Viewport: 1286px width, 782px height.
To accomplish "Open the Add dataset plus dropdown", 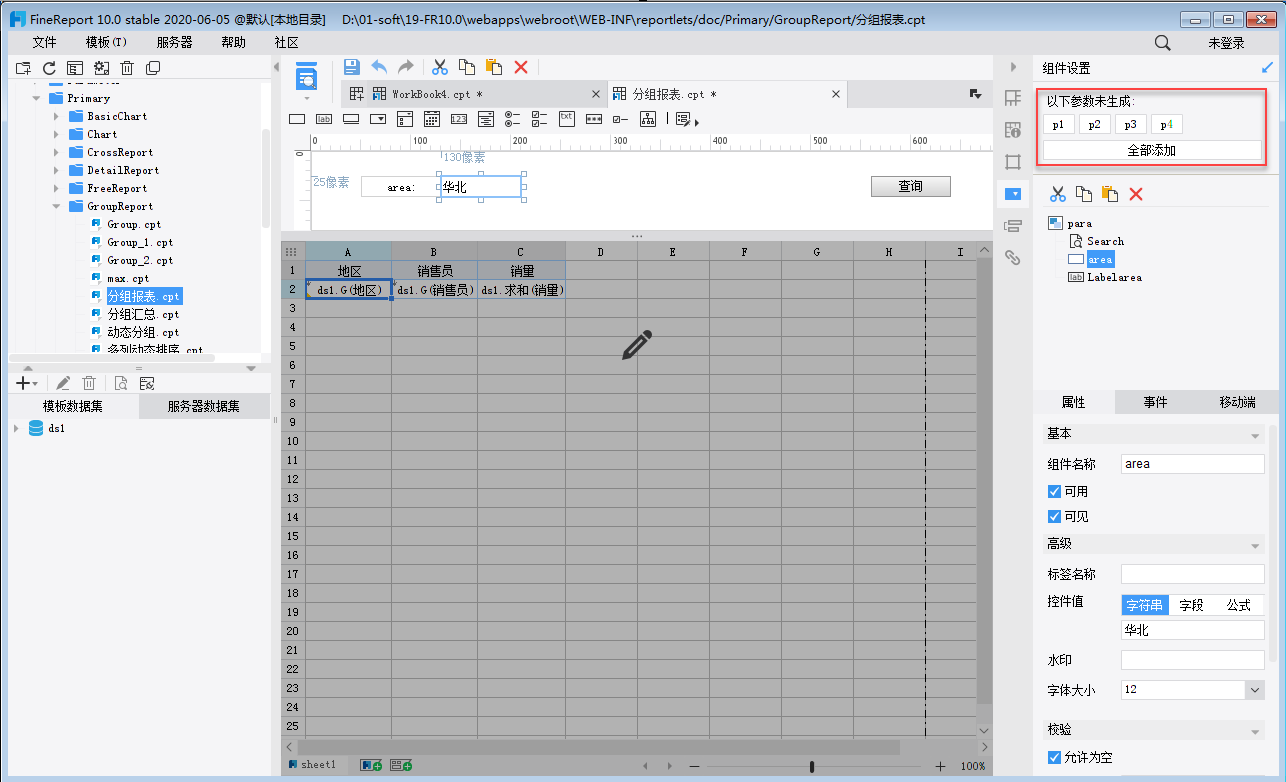I will pyautogui.click(x=27, y=383).
